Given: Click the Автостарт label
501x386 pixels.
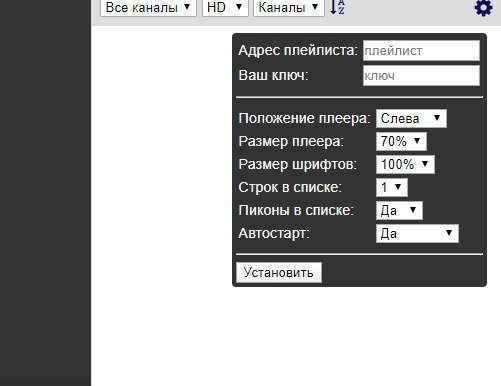Looking at the screenshot, I should tap(274, 233).
